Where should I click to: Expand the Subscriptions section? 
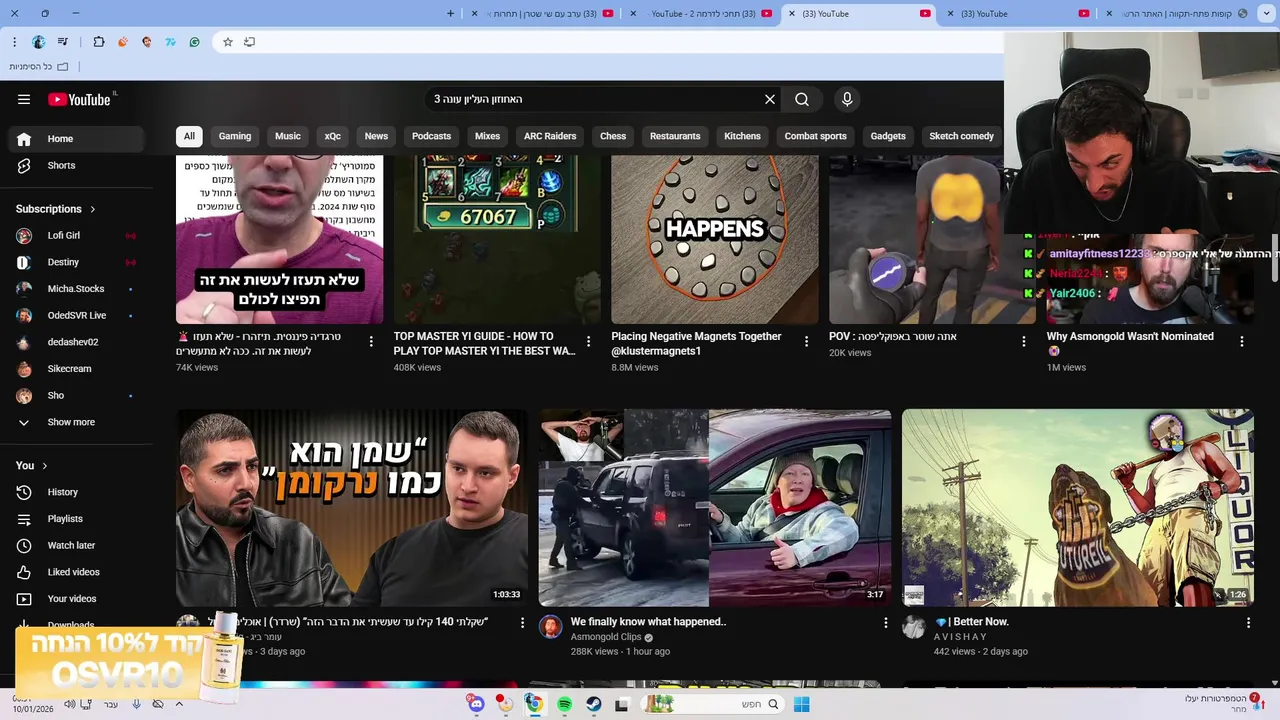56,209
